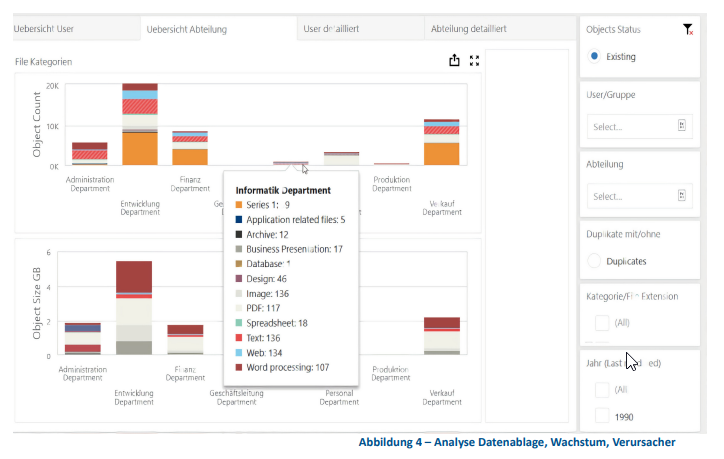This screenshot has width=724, height=459.
Task: Click 'Geschäftsleitung Department' label in lower chart
Action: [x=236, y=398]
